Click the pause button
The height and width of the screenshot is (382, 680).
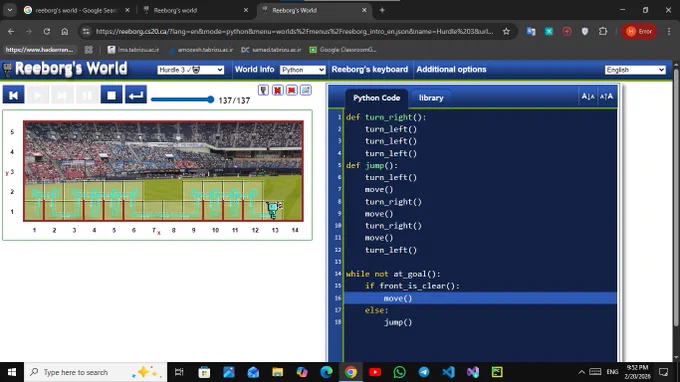(87, 95)
